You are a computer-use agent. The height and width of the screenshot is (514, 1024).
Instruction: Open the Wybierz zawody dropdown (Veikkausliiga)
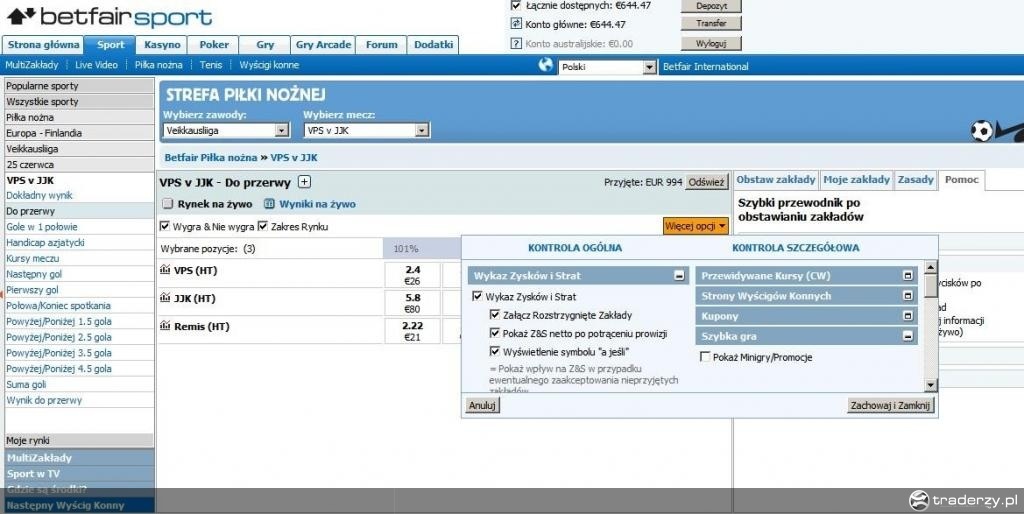[x=226, y=131]
